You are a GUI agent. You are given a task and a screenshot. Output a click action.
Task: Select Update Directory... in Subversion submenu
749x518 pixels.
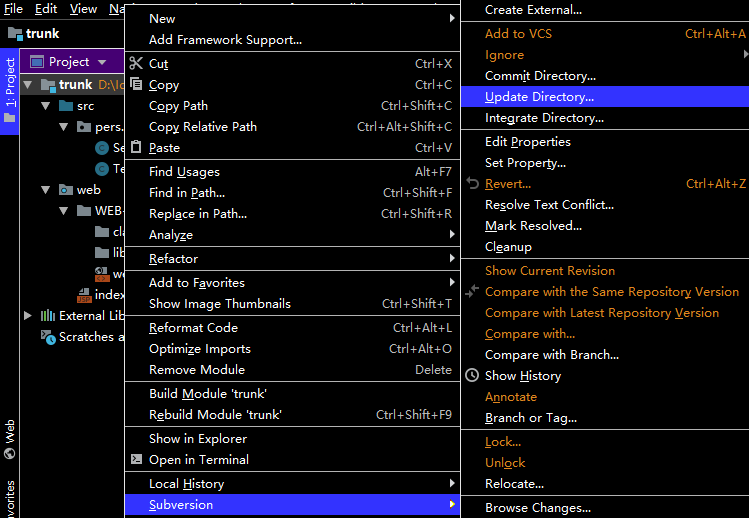605,97
